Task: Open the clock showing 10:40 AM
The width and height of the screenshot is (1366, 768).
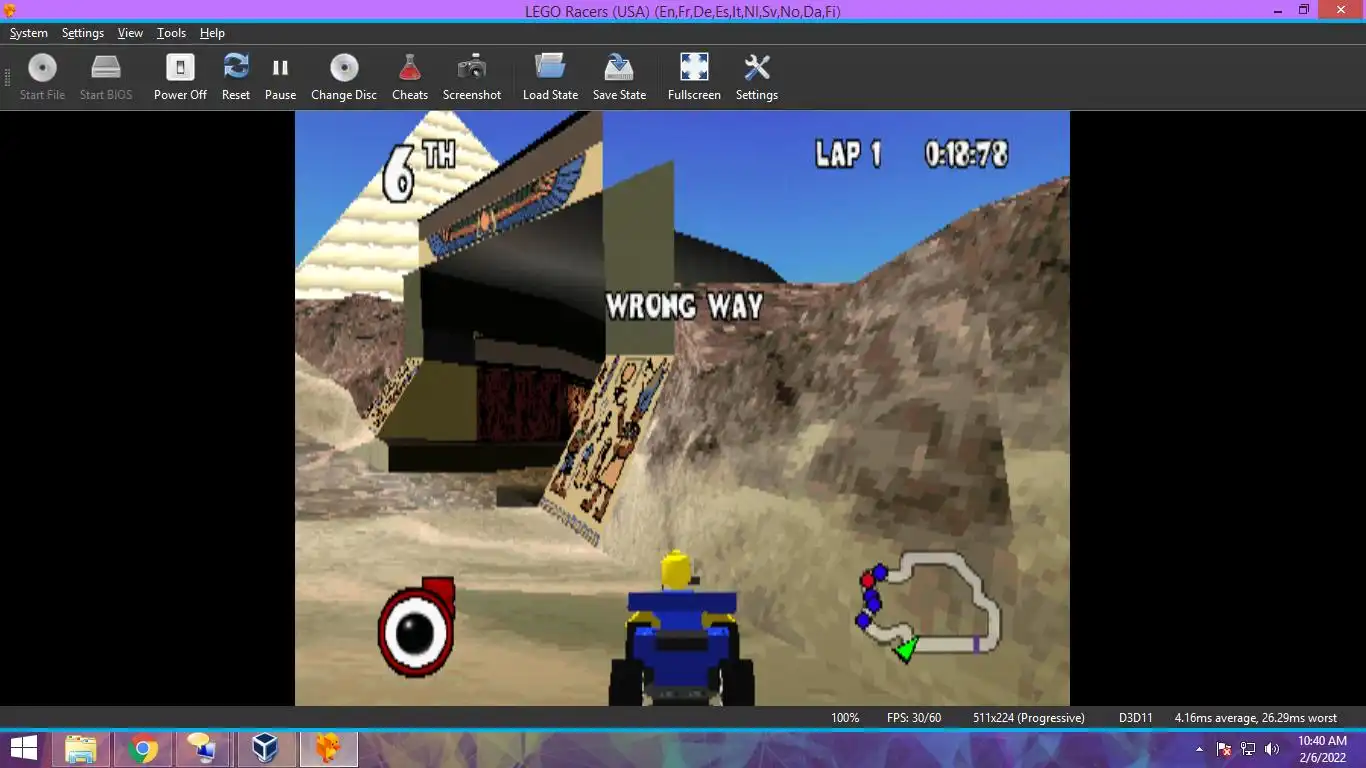Action: (x=1322, y=749)
